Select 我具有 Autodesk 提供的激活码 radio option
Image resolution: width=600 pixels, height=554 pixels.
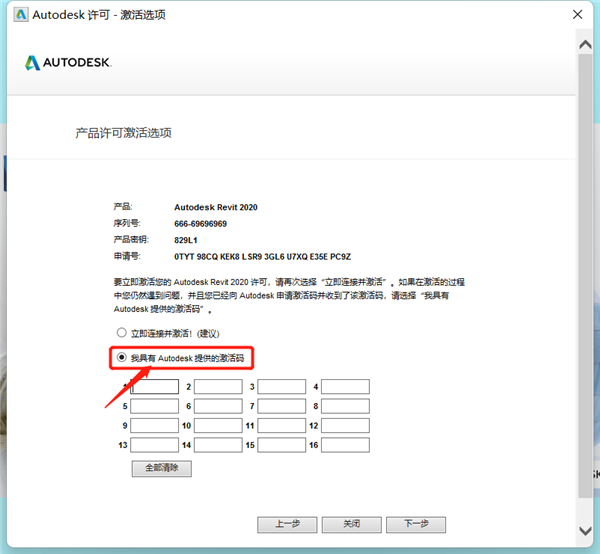[x=122, y=356]
